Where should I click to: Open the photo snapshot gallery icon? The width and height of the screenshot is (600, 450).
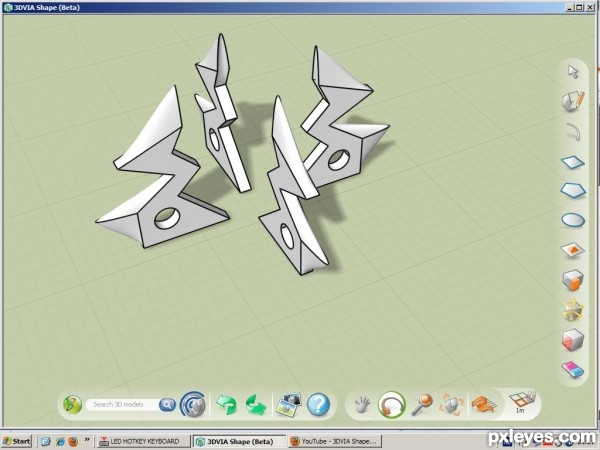tap(289, 404)
